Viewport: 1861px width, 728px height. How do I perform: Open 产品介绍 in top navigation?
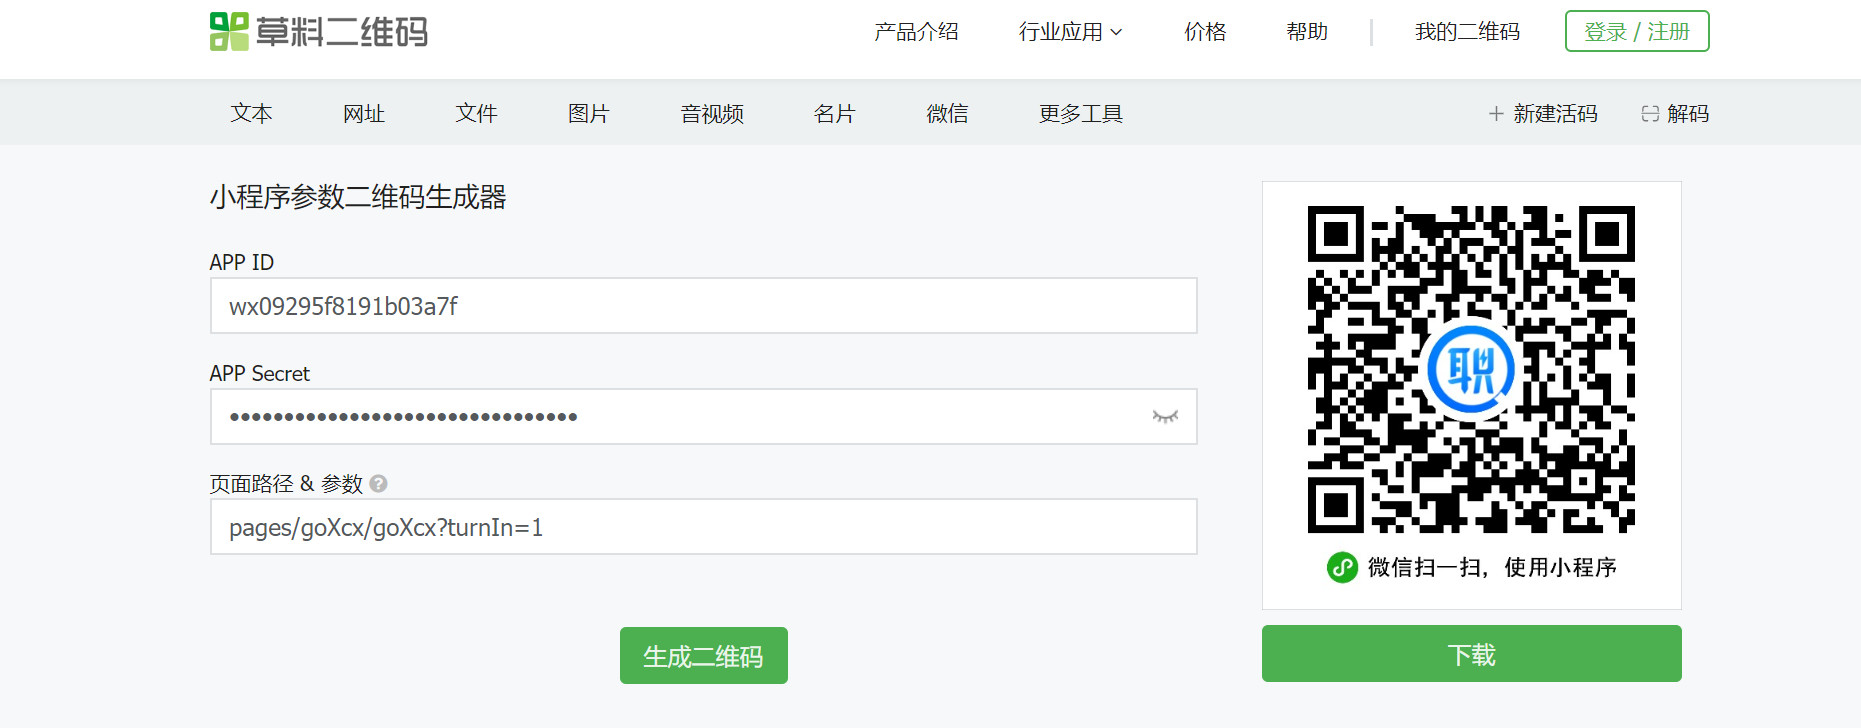916,32
